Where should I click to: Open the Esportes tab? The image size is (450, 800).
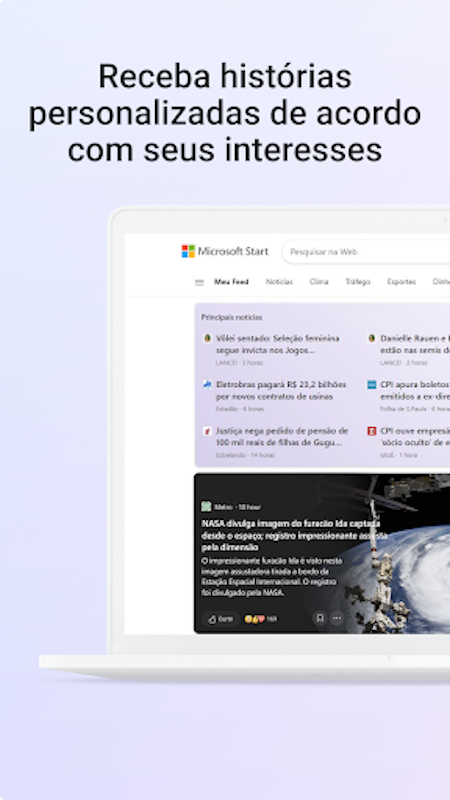click(402, 282)
